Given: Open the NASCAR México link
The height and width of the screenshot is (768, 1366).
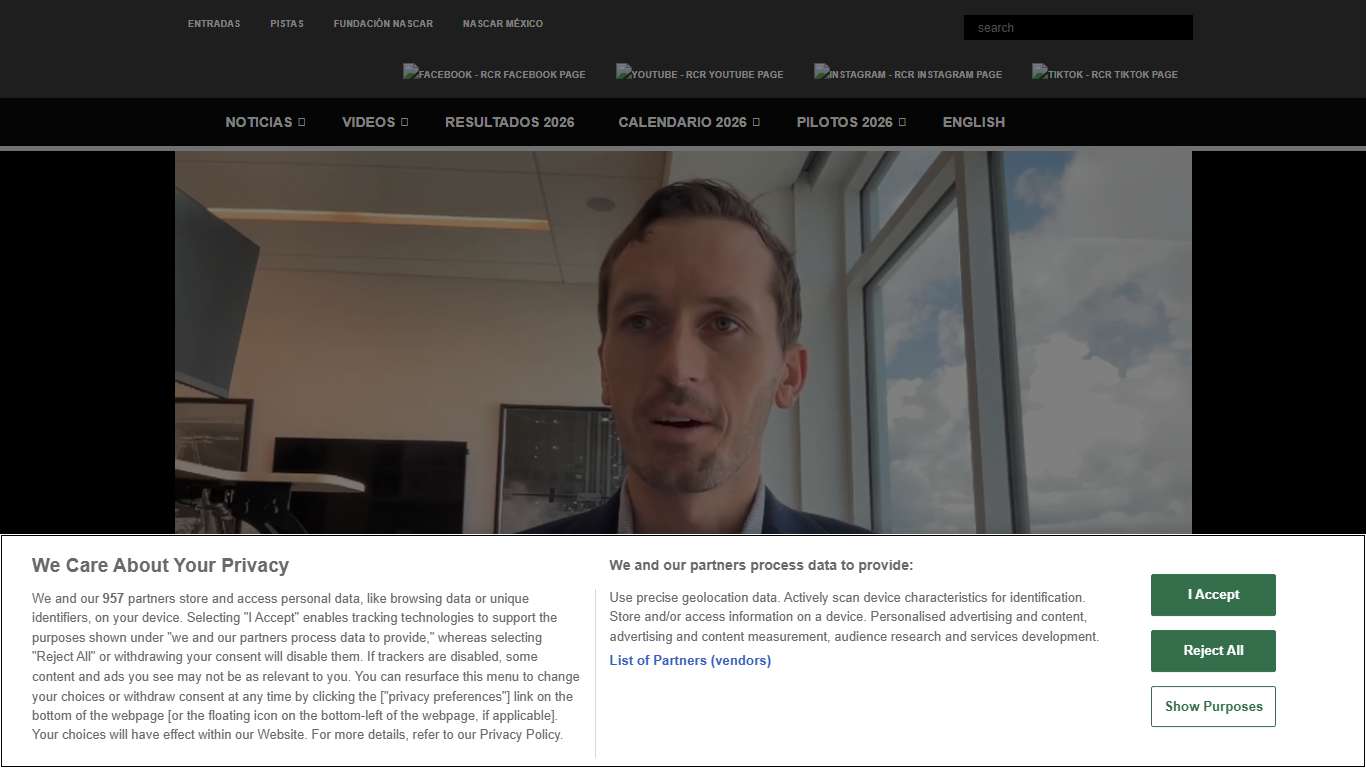Looking at the screenshot, I should 503,24.
